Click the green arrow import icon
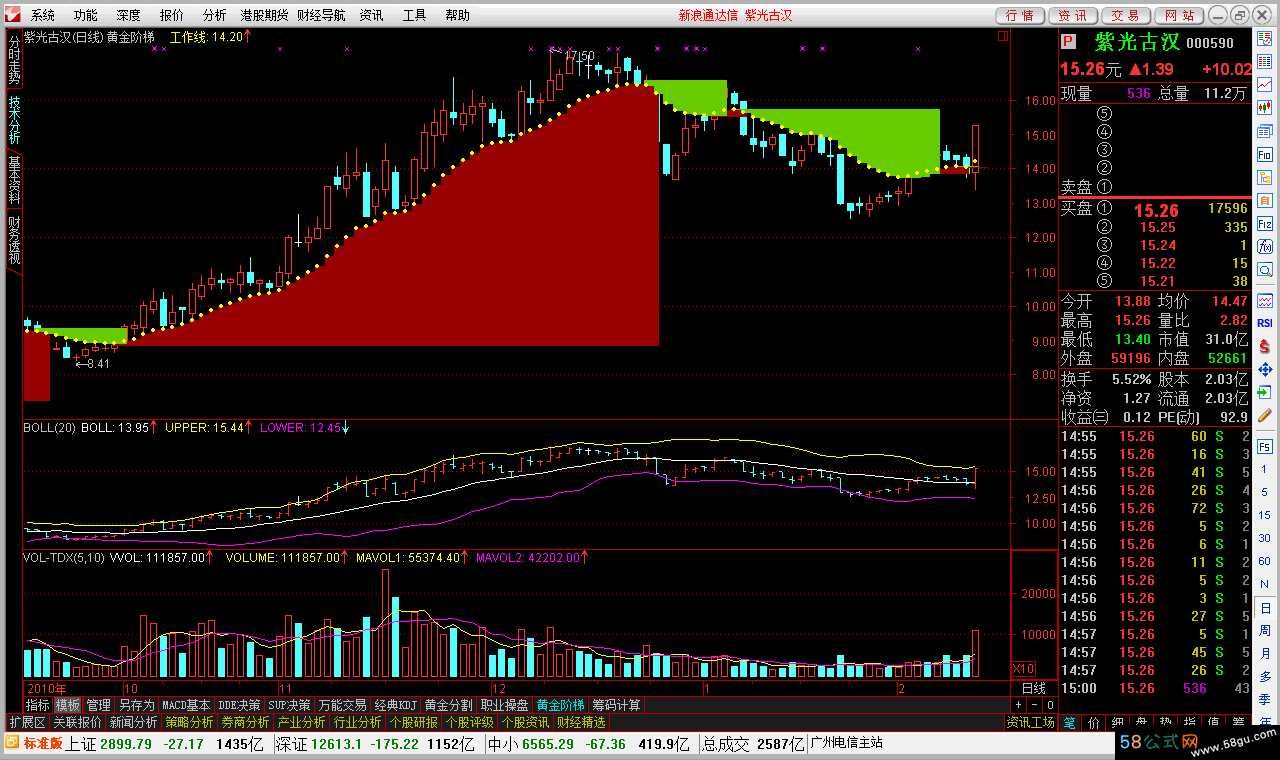 coord(1265,392)
